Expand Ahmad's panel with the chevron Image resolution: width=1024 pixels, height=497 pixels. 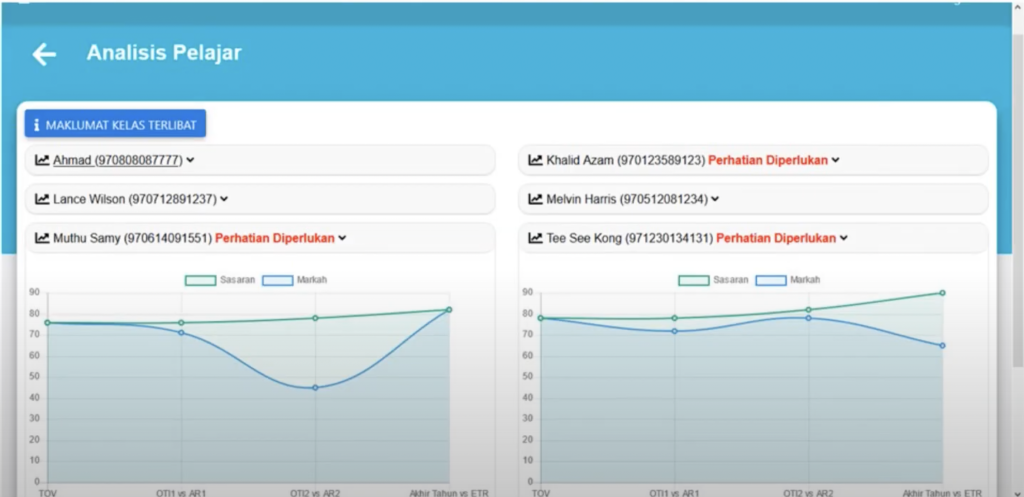click(190, 160)
